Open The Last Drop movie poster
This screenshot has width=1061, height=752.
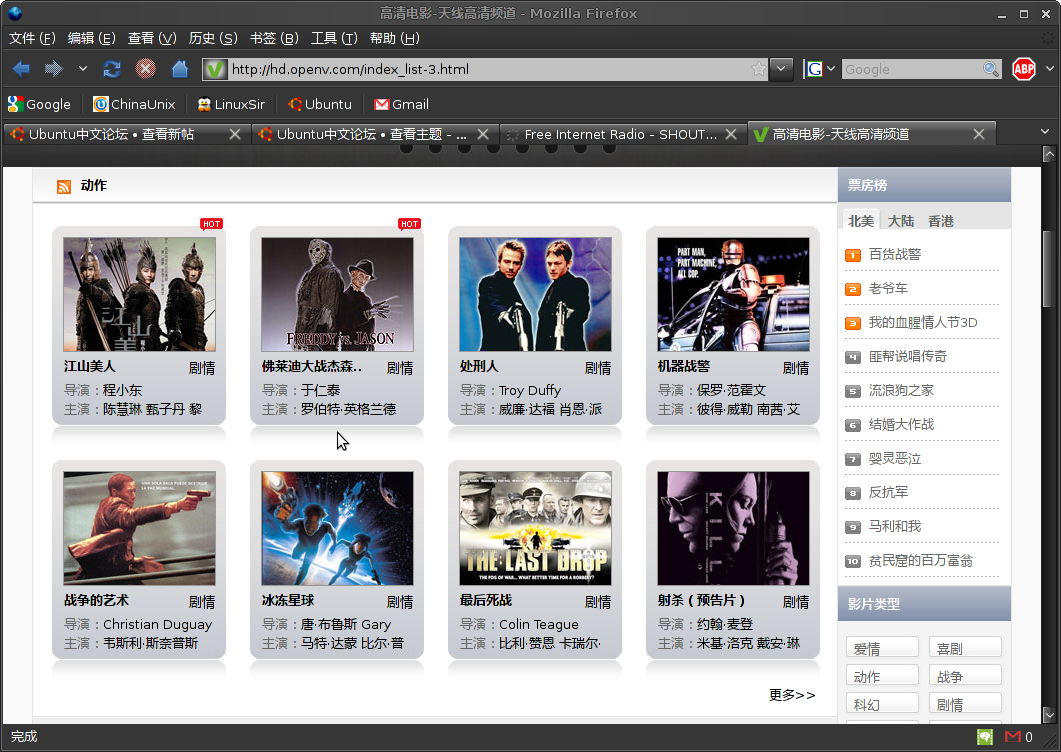click(535, 528)
